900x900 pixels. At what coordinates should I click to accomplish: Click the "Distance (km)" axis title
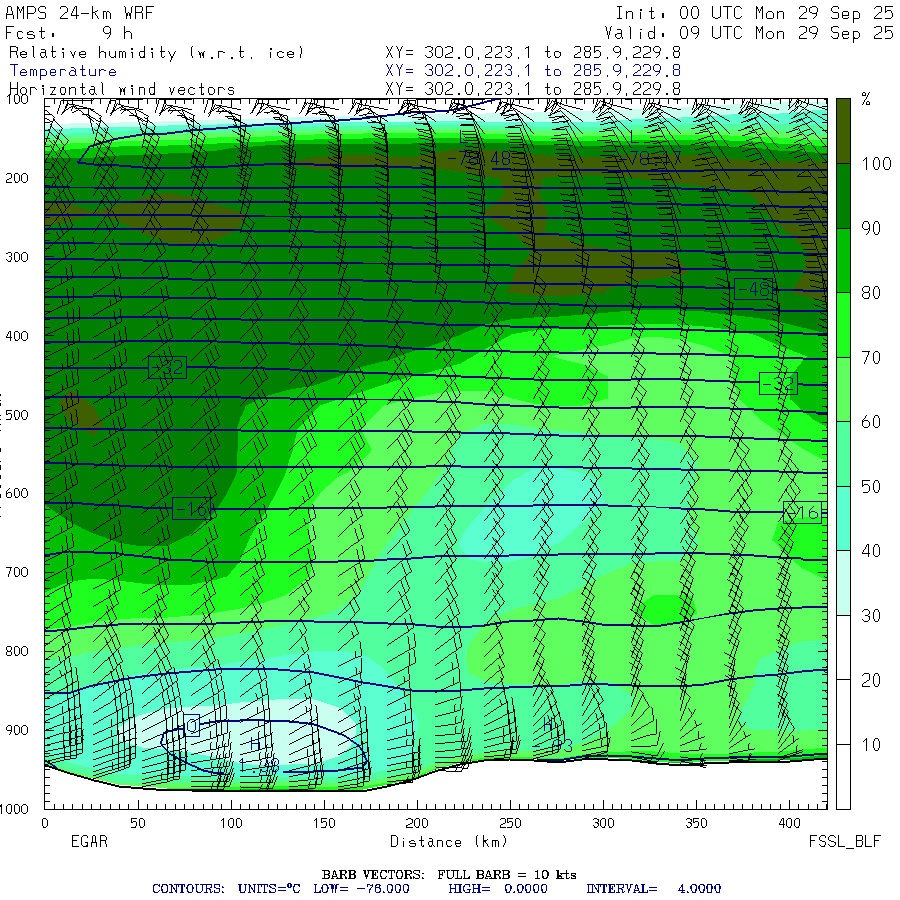[x=449, y=842]
